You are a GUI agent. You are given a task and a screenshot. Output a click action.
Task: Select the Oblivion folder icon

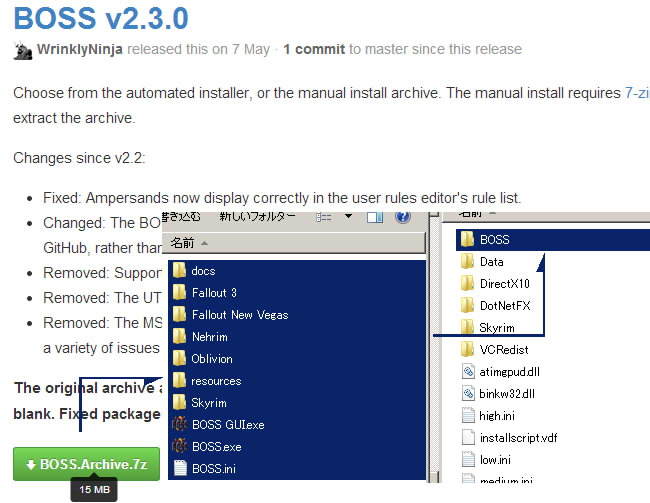tap(179, 358)
